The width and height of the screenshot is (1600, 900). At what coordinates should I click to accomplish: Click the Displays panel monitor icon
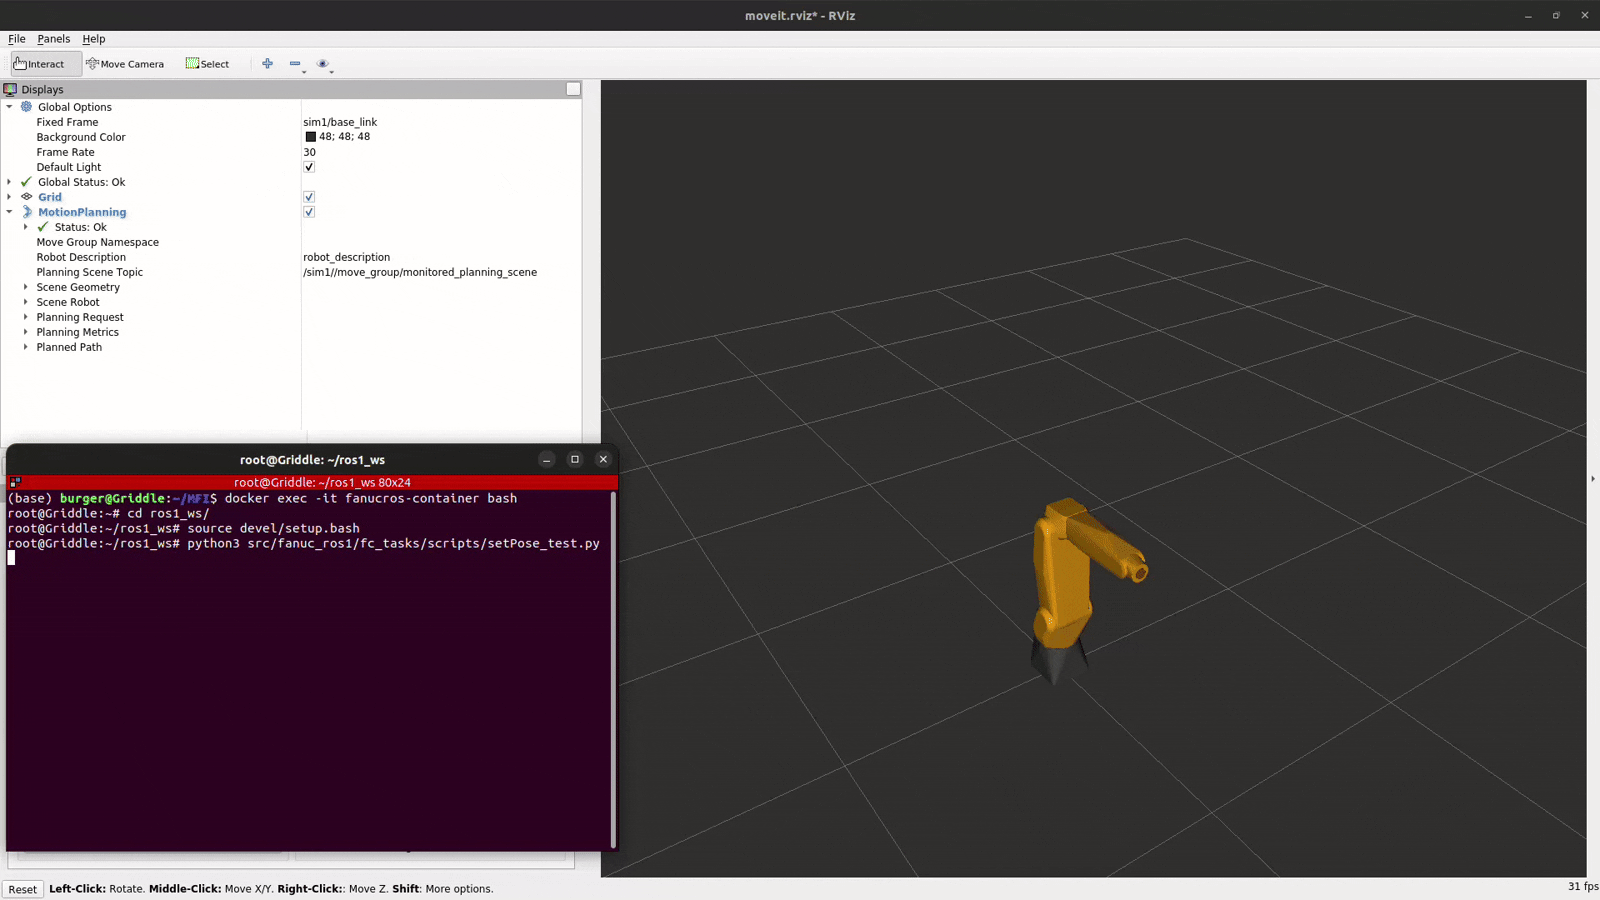10,89
